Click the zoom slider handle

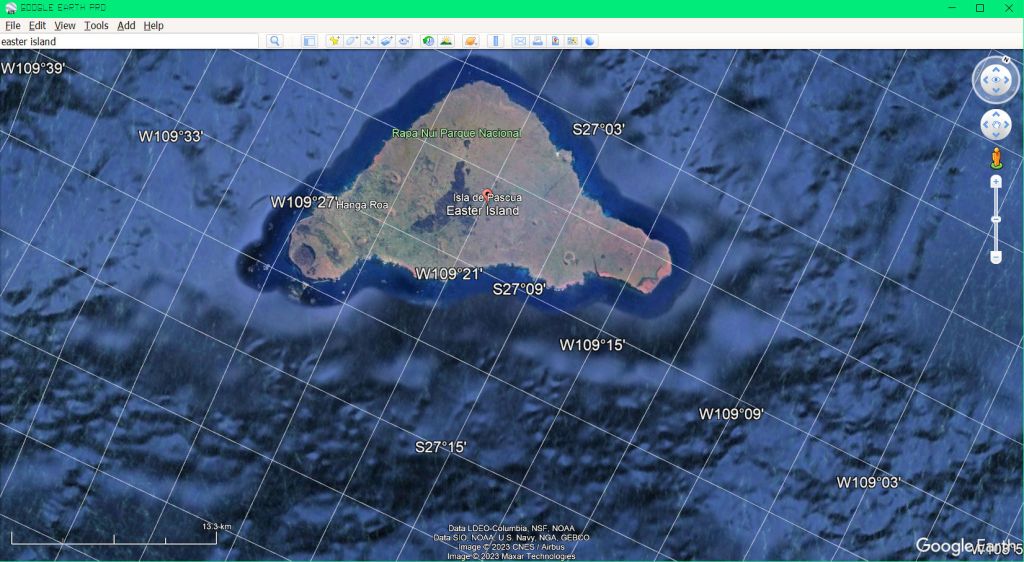click(x=996, y=219)
